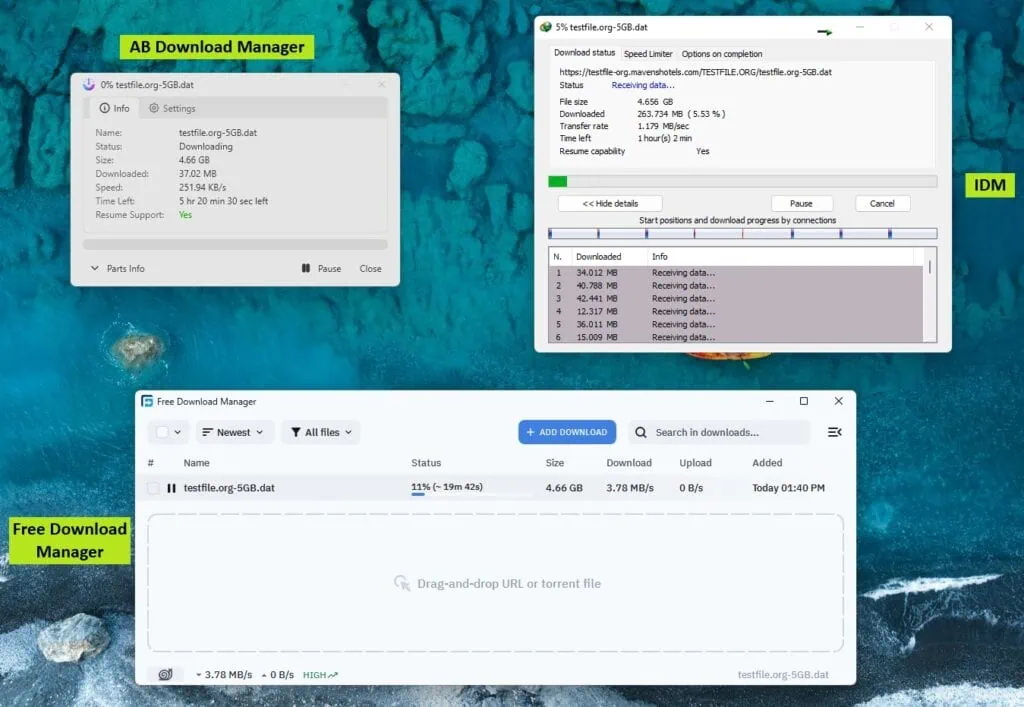Open the Newest sort dropdown

coord(234,432)
